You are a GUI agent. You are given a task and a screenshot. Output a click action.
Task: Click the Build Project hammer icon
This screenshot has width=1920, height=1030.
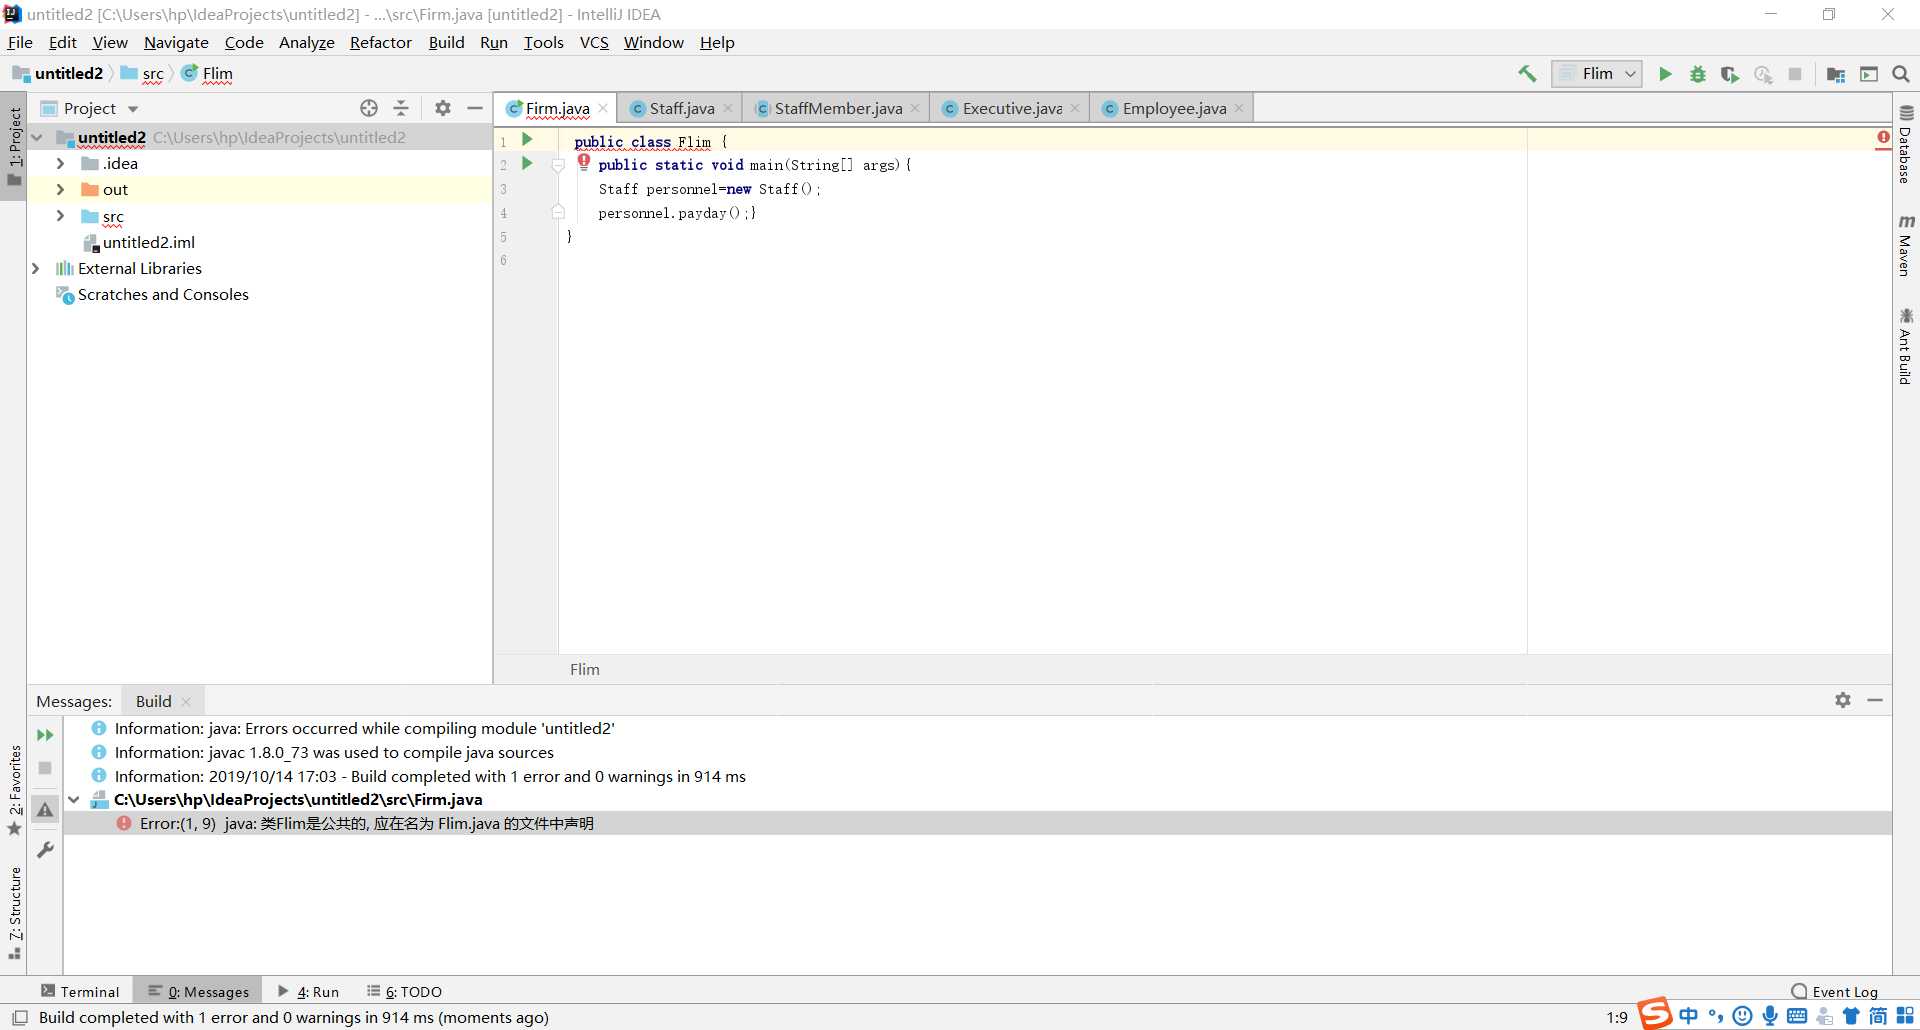(x=1527, y=74)
